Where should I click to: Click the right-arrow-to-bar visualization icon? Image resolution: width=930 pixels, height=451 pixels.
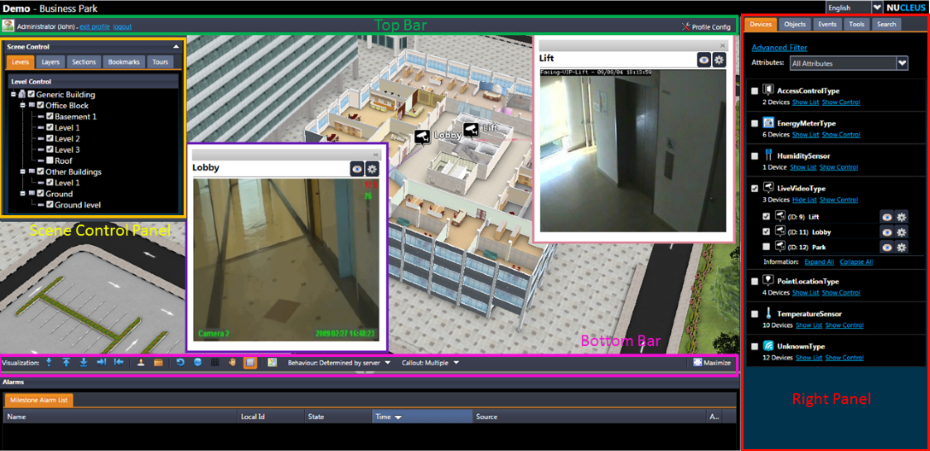(101, 363)
